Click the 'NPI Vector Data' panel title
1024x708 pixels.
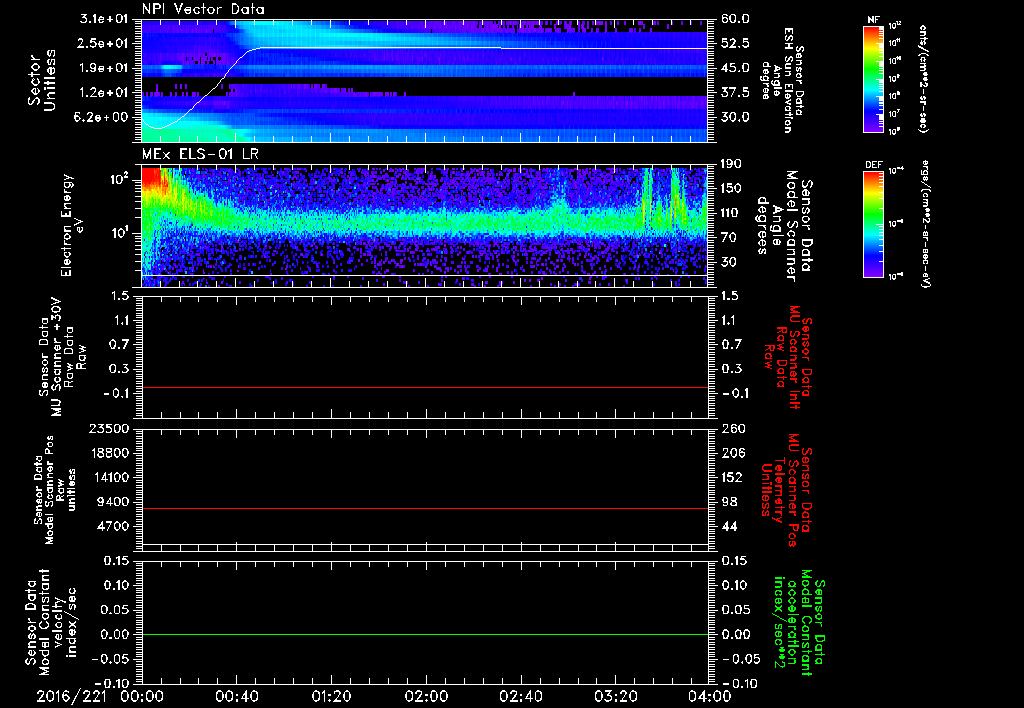click(203, 9)
